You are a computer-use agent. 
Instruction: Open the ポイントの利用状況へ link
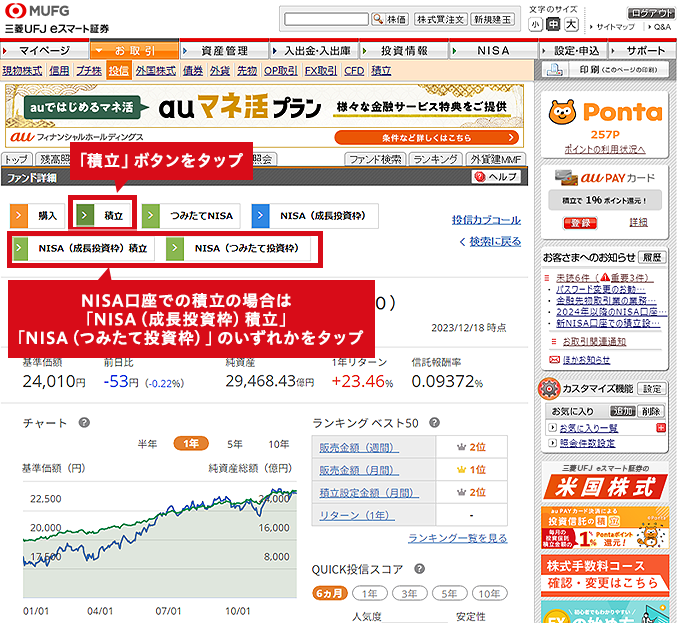(x=605, y=149)
